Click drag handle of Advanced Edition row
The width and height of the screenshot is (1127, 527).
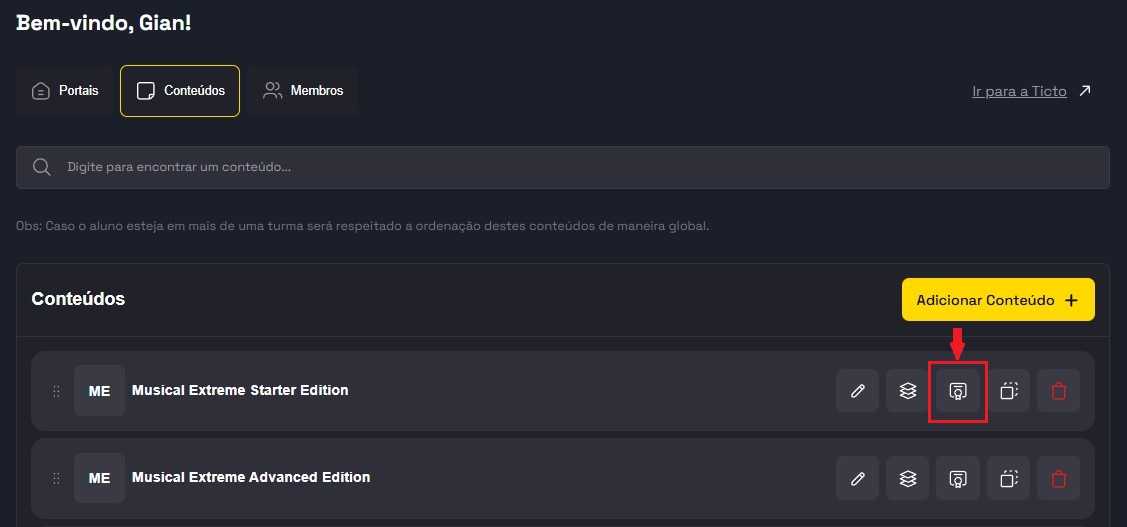coord(56,478)
